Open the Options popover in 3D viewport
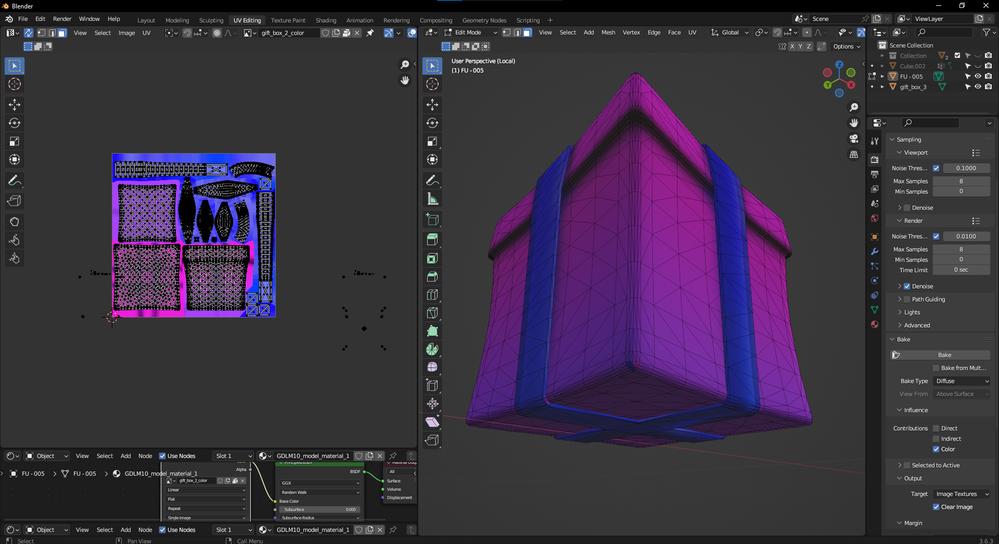The height and width of the screenshot is (544, 999). (846, 46)
